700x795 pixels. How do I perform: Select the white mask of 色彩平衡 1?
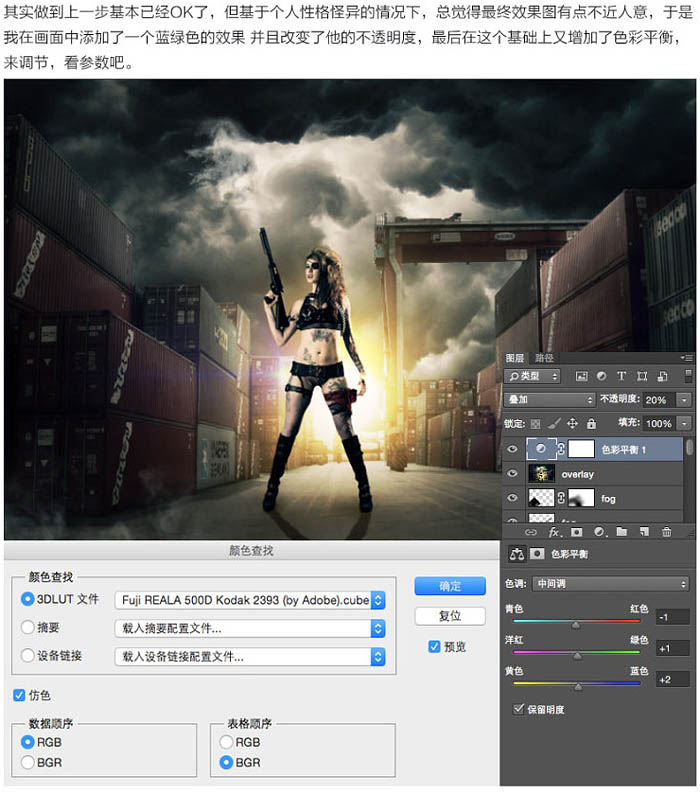pos(581,449)
